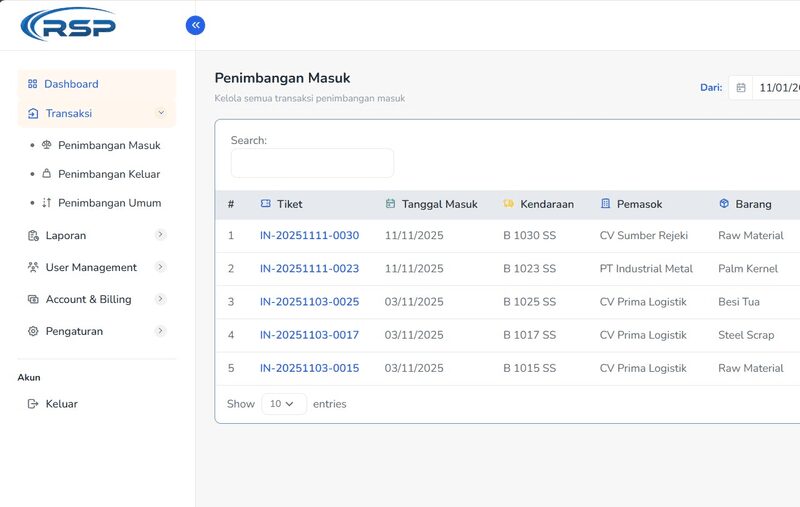Viewport: 800px width, 507px height.
Task: Click truck icon in Kendaraan header
Action: [x=509, y=204]
